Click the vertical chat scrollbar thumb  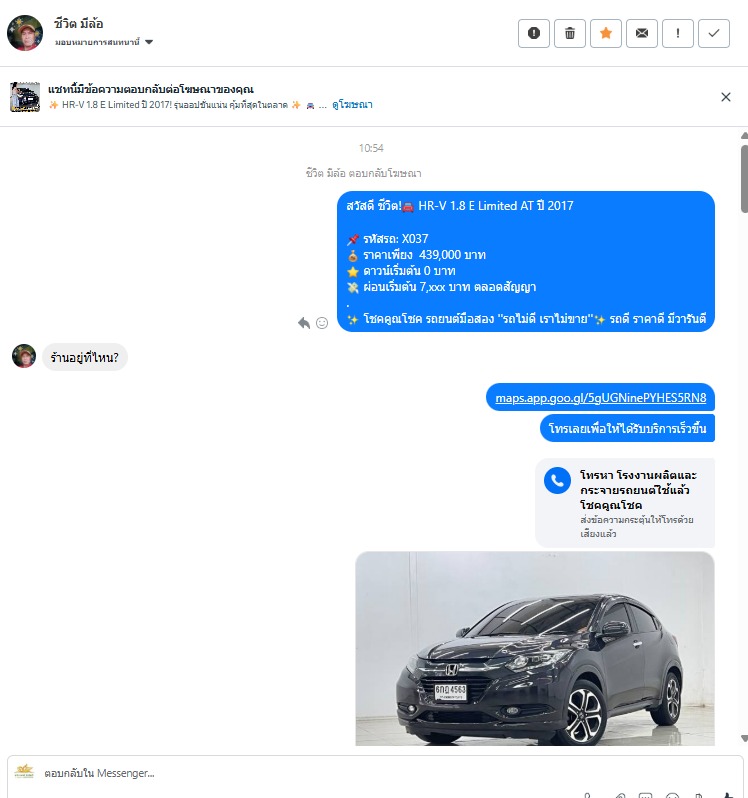coord(744,178)
